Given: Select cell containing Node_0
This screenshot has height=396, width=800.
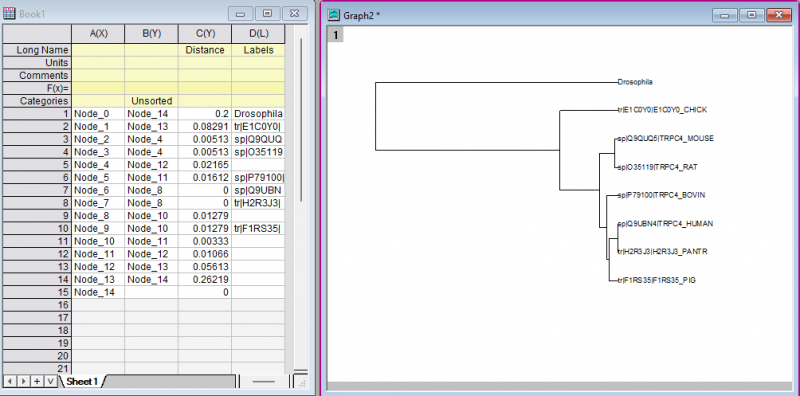Looking at the screenshot, I should pyautogui.click(x=98, y=114).
